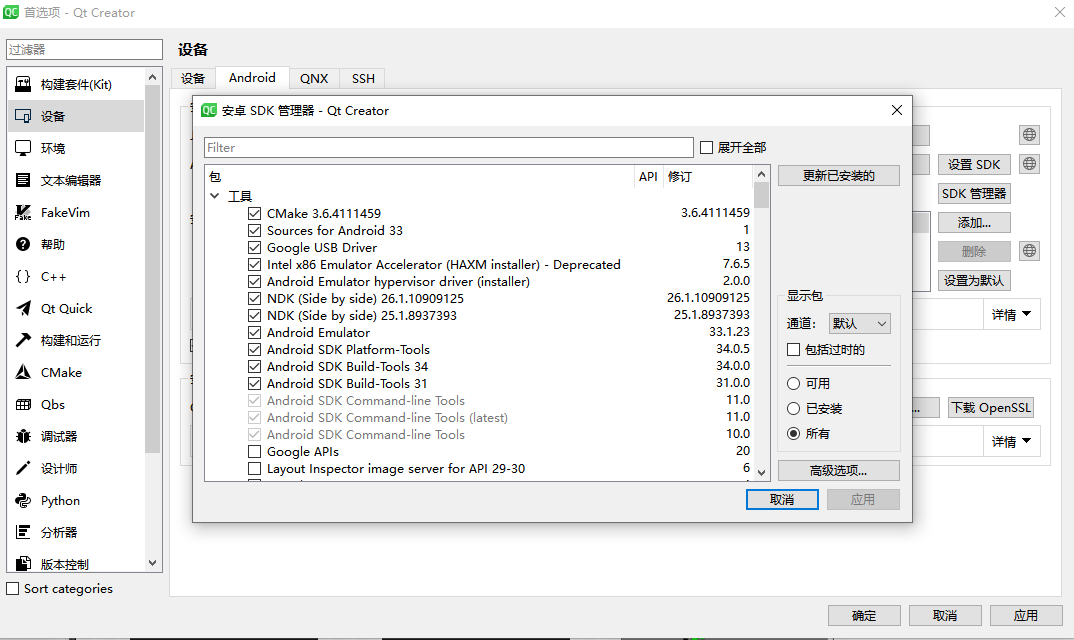This screenshot has height=640, width=1074.
Task: Sort packages by the 修订 column header
Action: coord(708,177)
